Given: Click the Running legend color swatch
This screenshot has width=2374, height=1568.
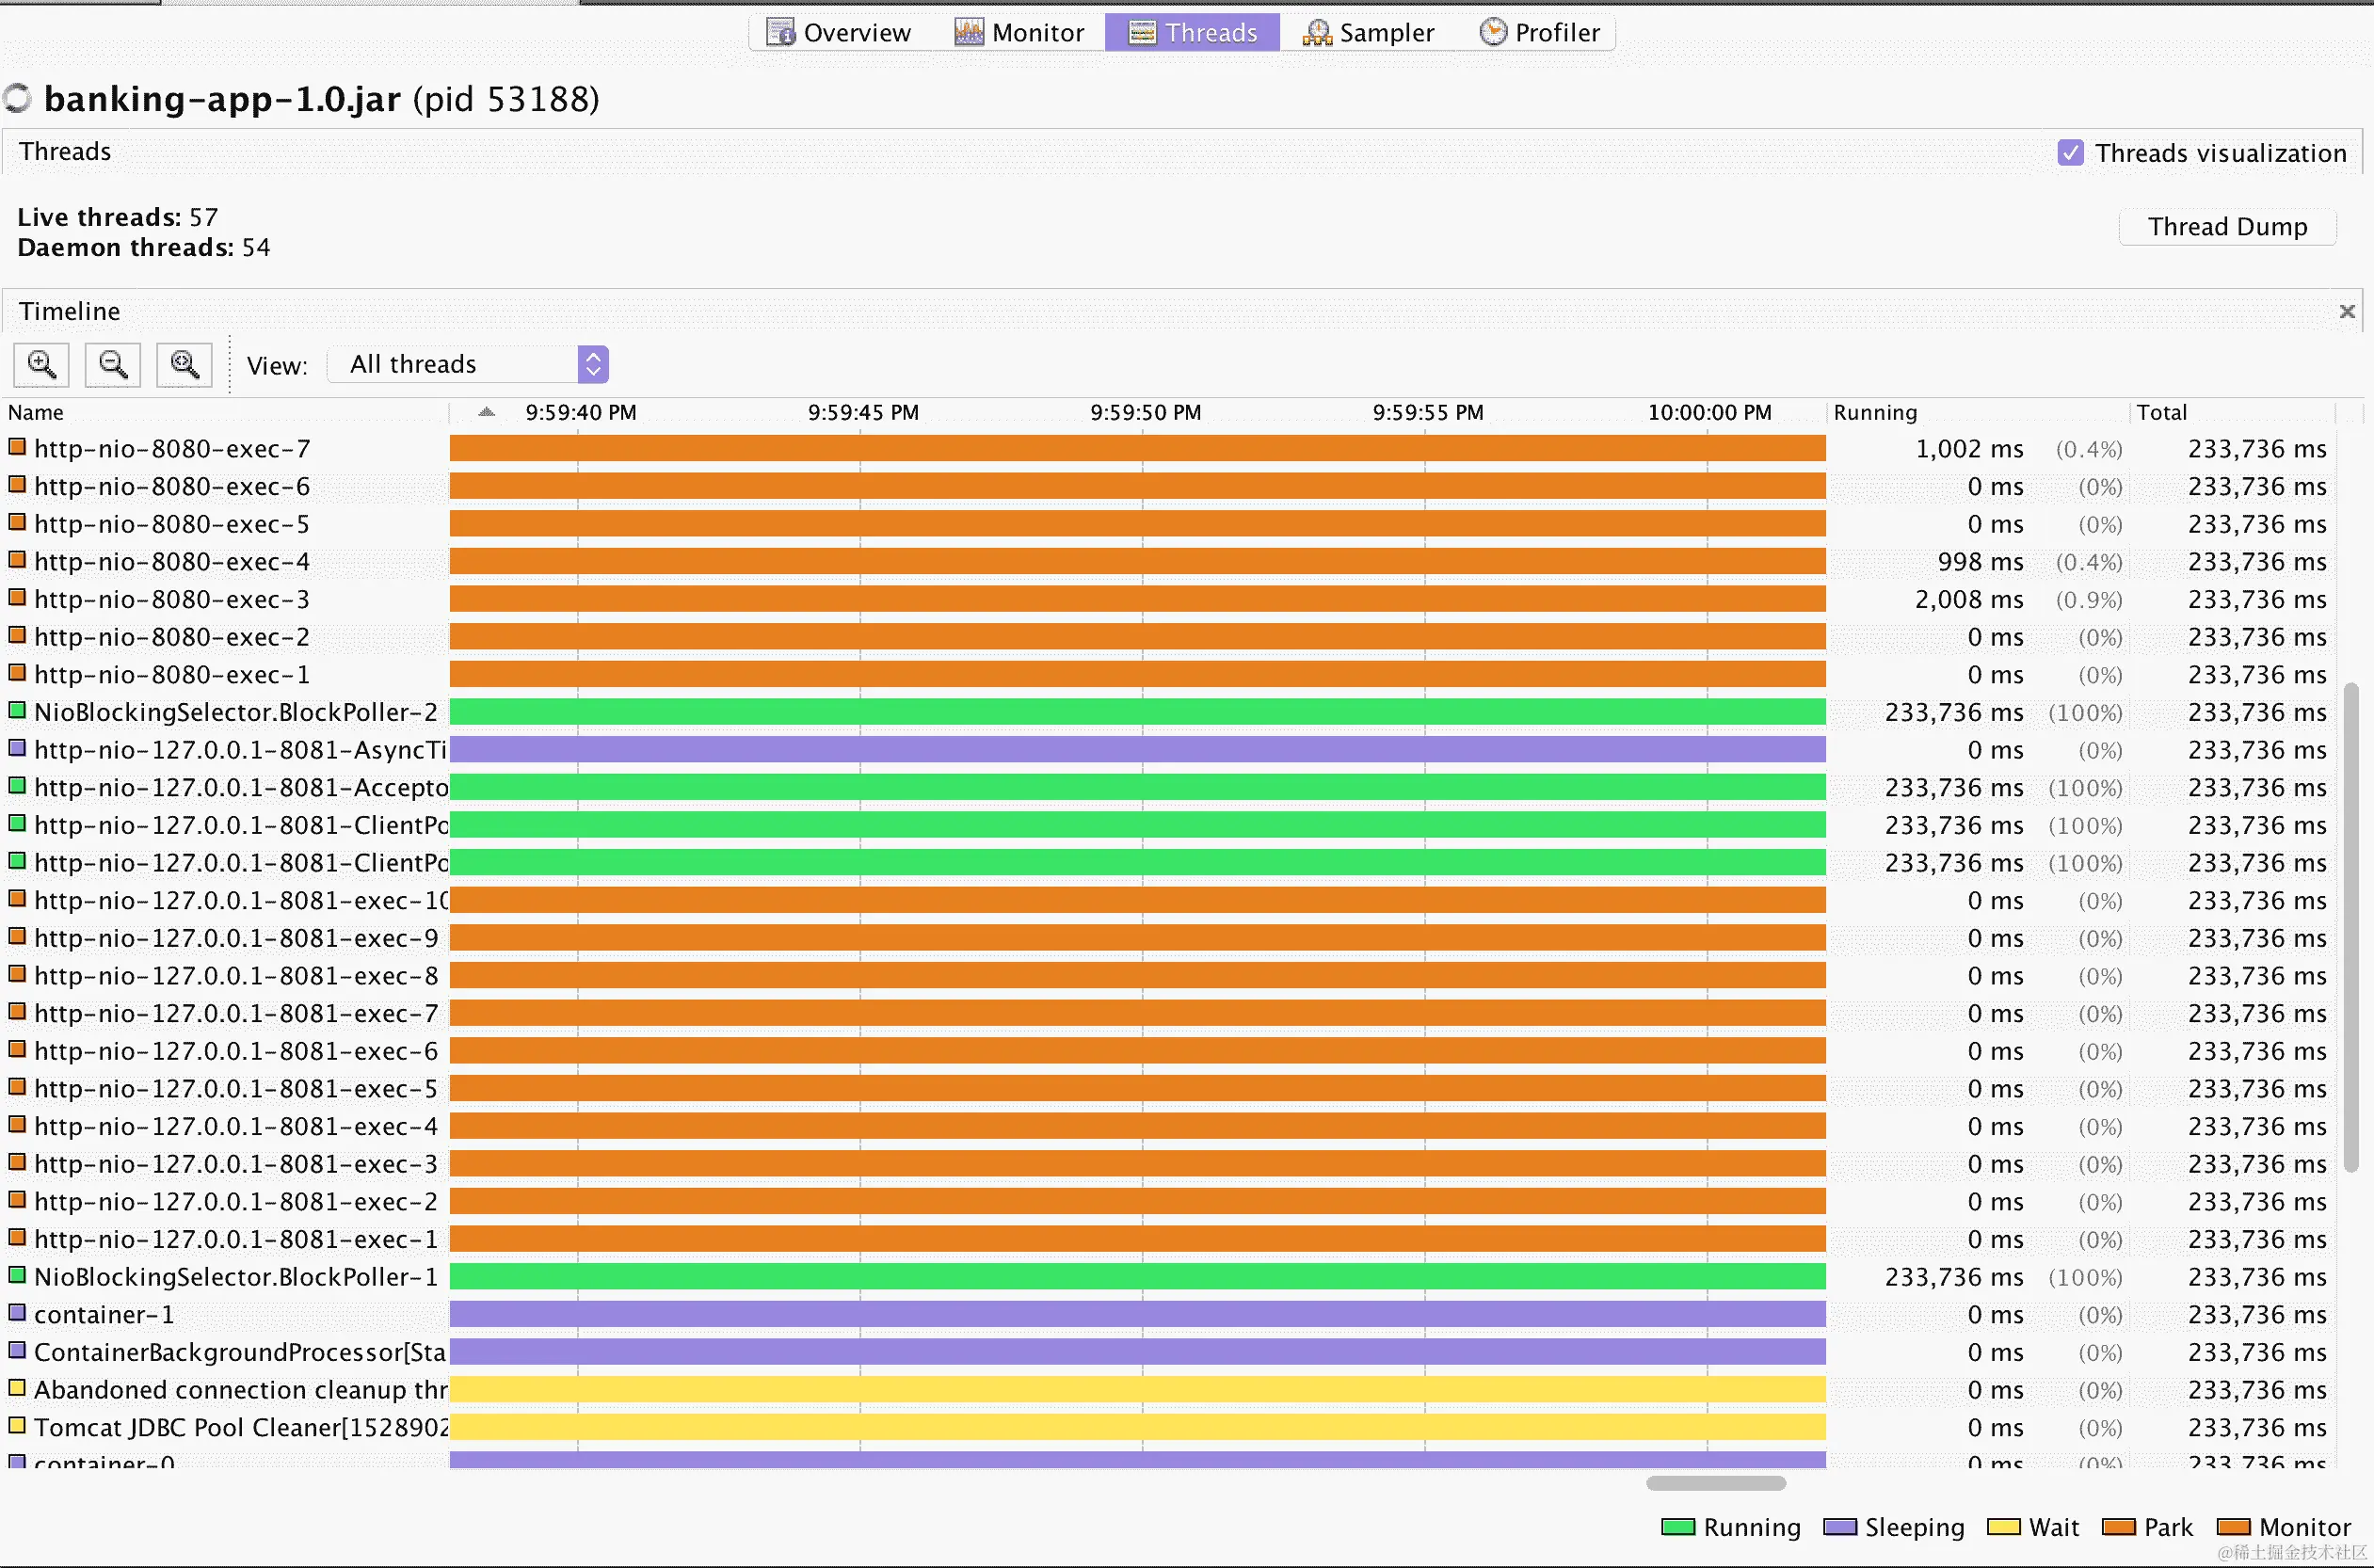Looking at the screenshot, I should [x=1677, y=1527].
